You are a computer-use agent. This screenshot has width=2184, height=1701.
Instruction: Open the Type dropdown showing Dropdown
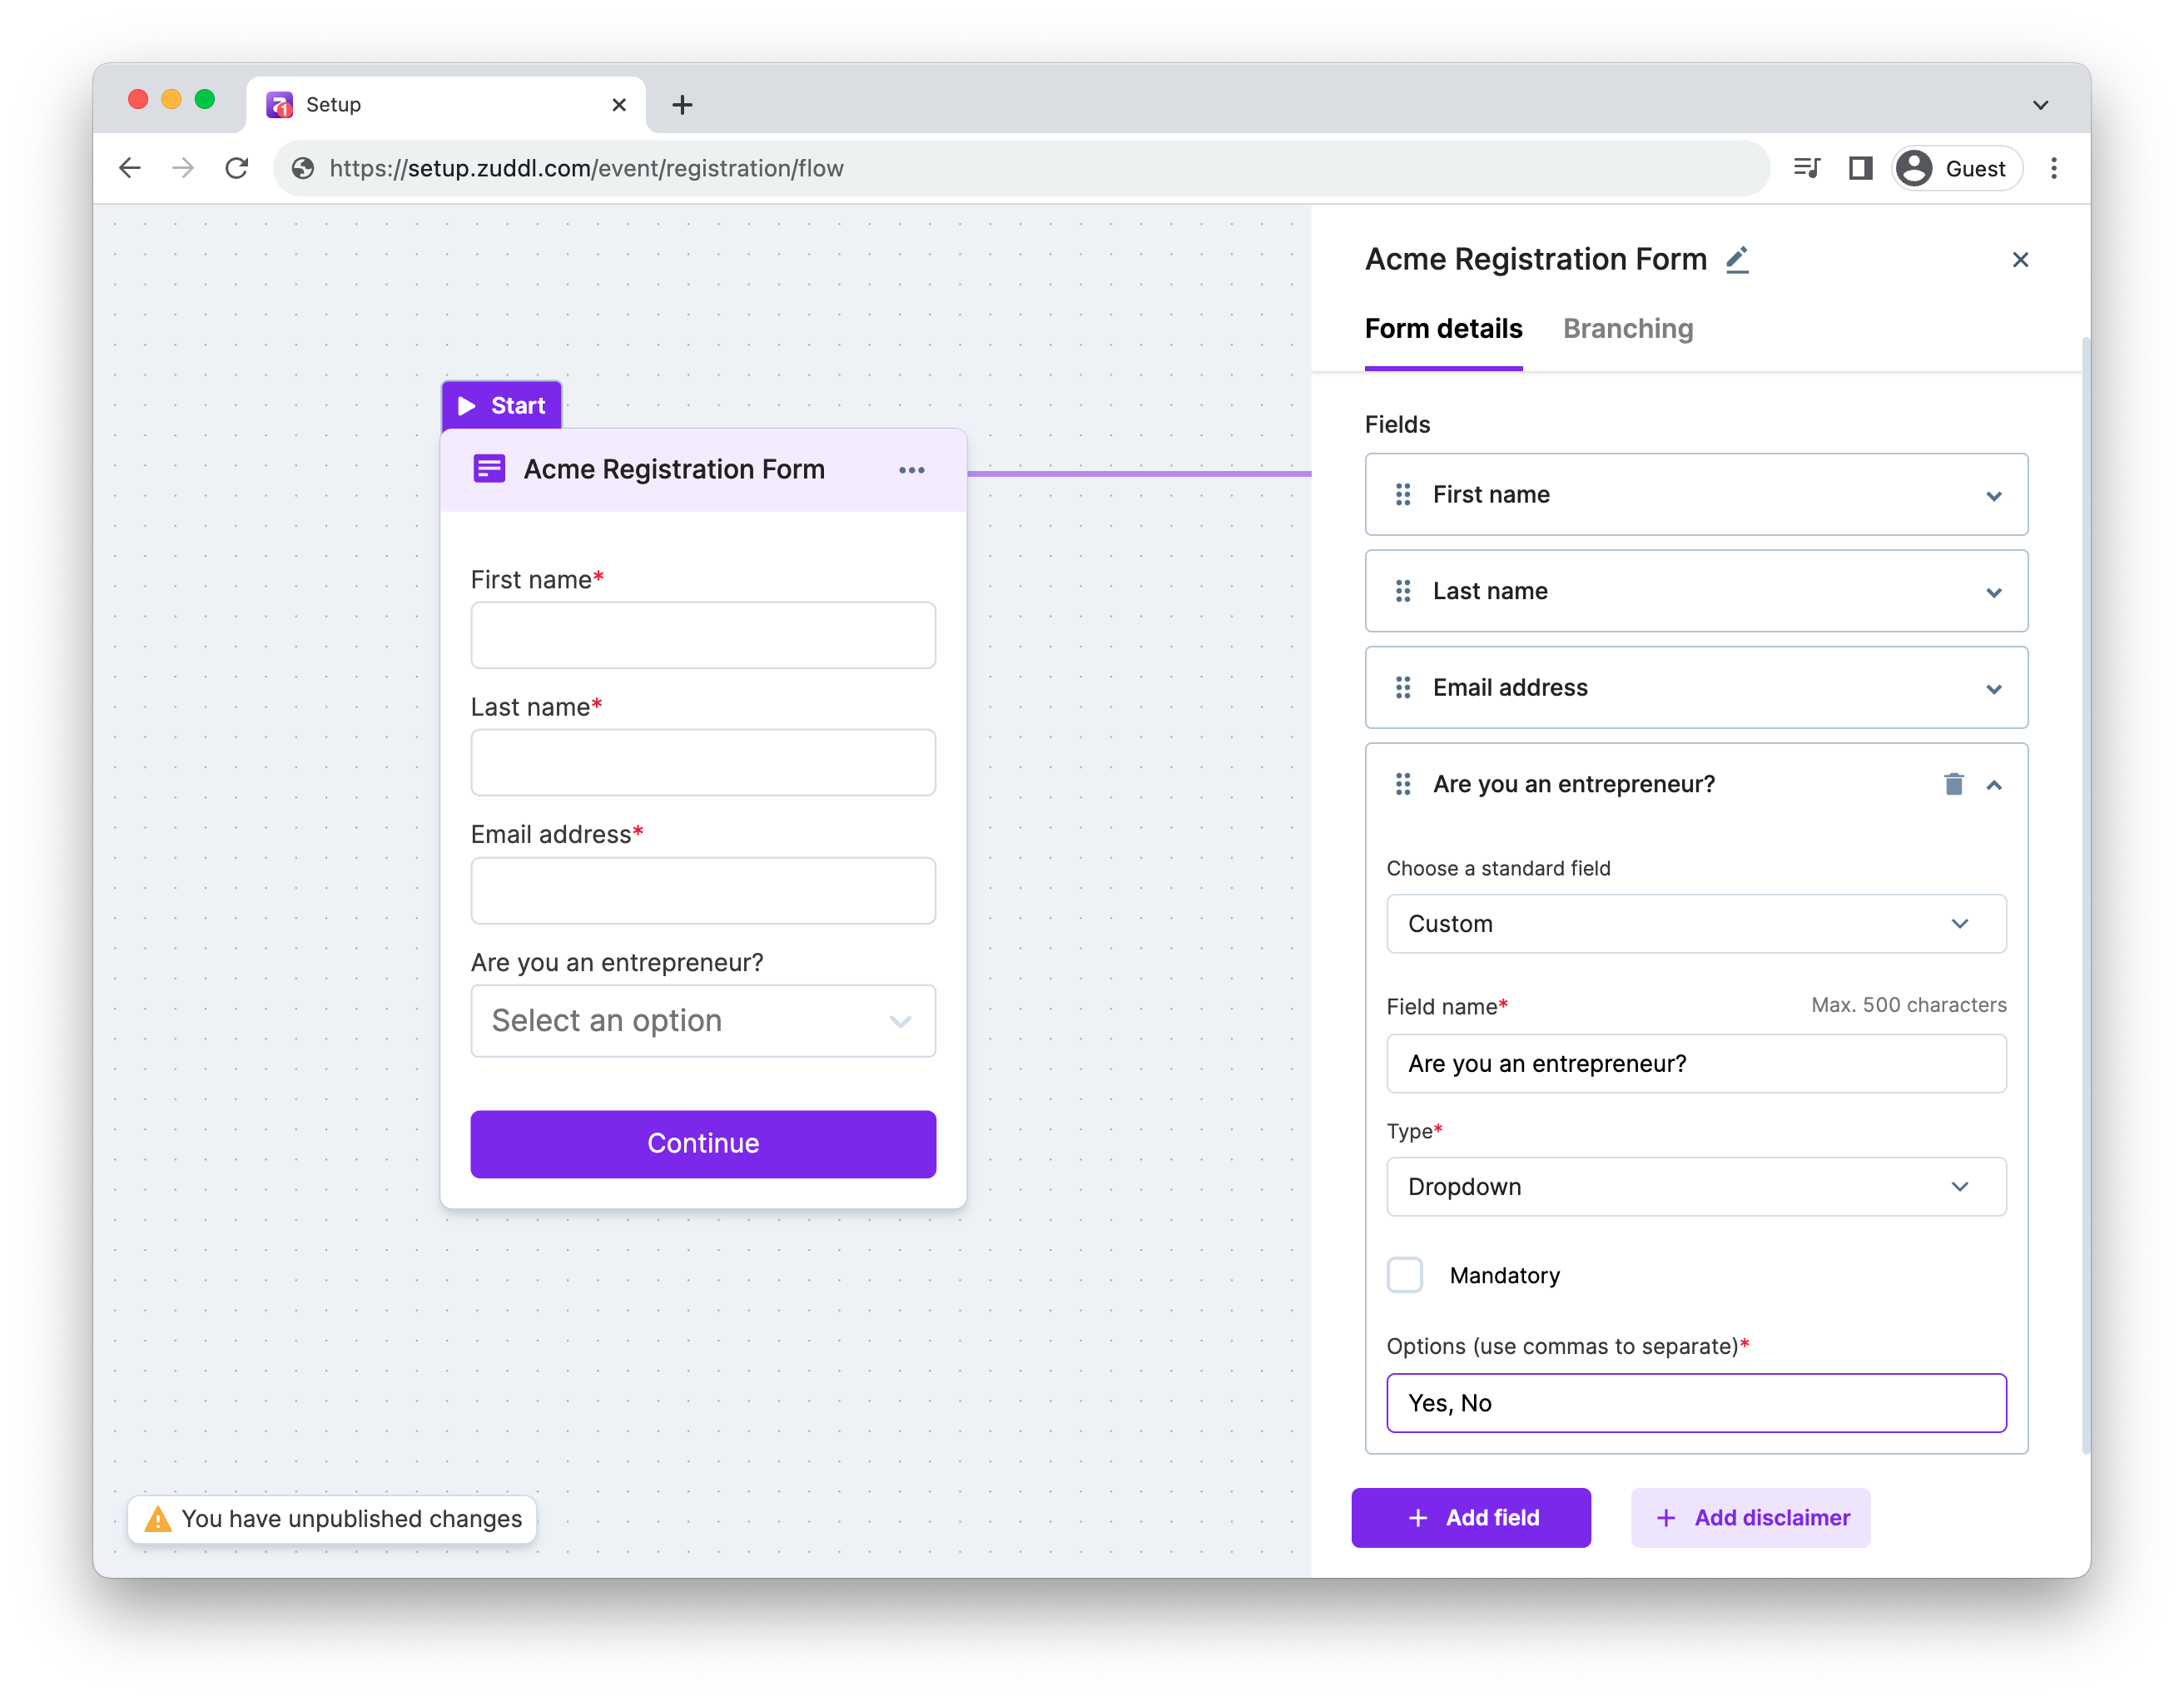(1695, 1187)
